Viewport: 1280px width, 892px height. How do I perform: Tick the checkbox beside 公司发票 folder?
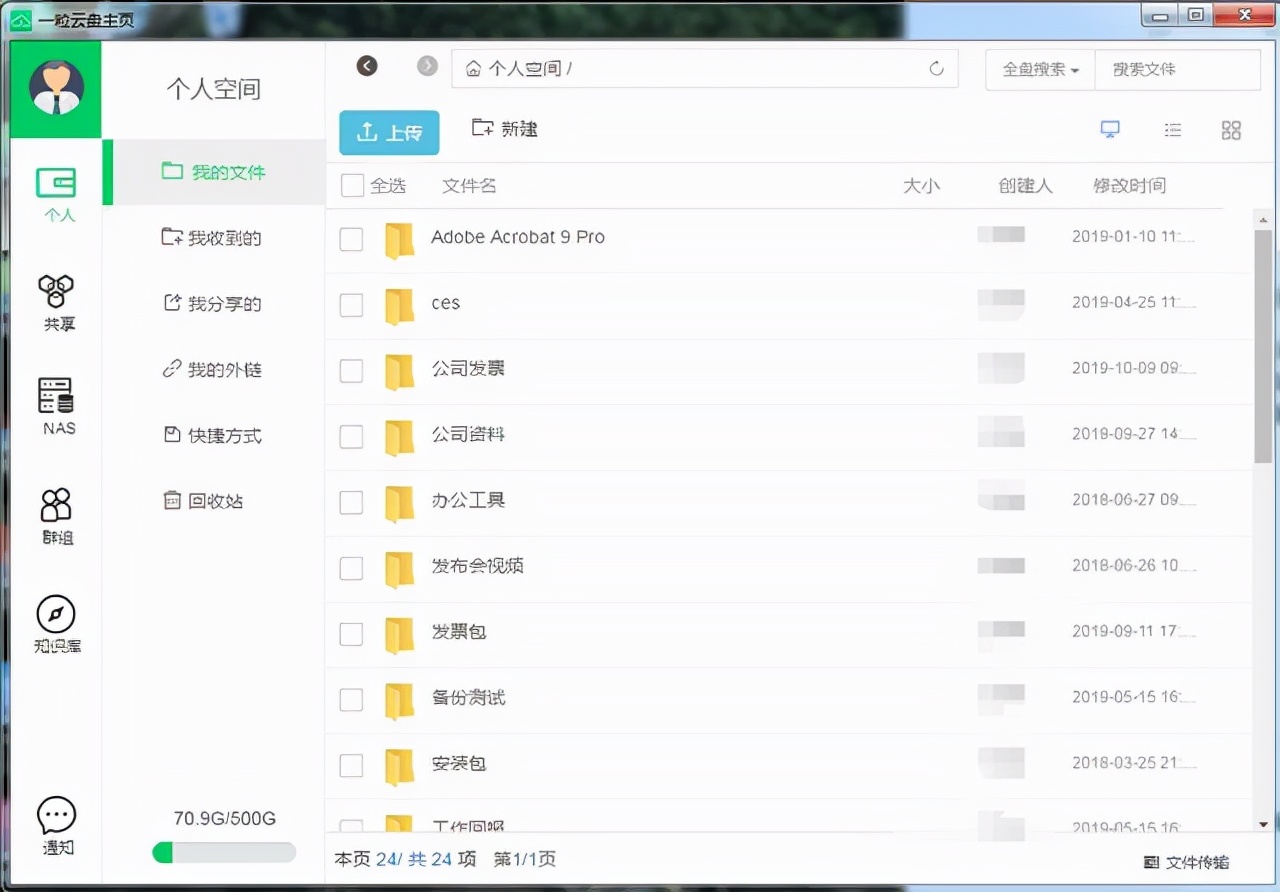(351, 371)
